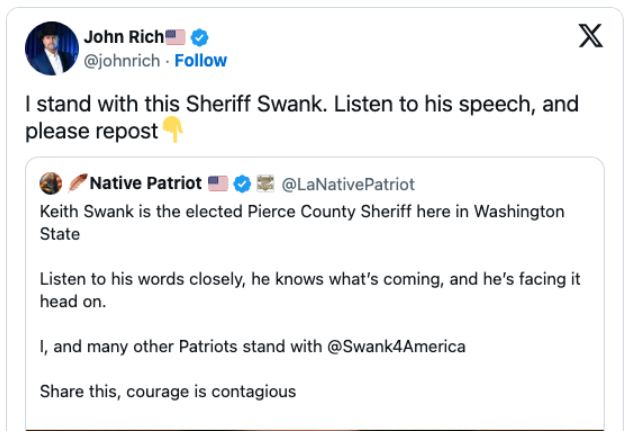
Task: Click John Rich's profile avatar
Action: [x=51, y=48]
